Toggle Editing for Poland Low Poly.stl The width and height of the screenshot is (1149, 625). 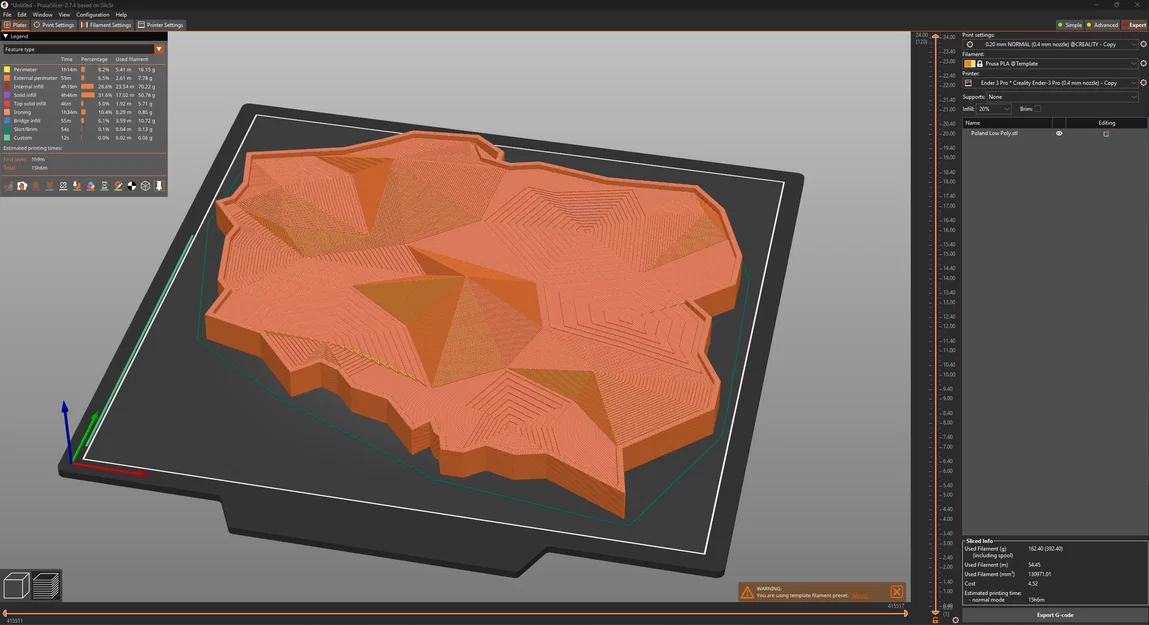[1106, 133]
